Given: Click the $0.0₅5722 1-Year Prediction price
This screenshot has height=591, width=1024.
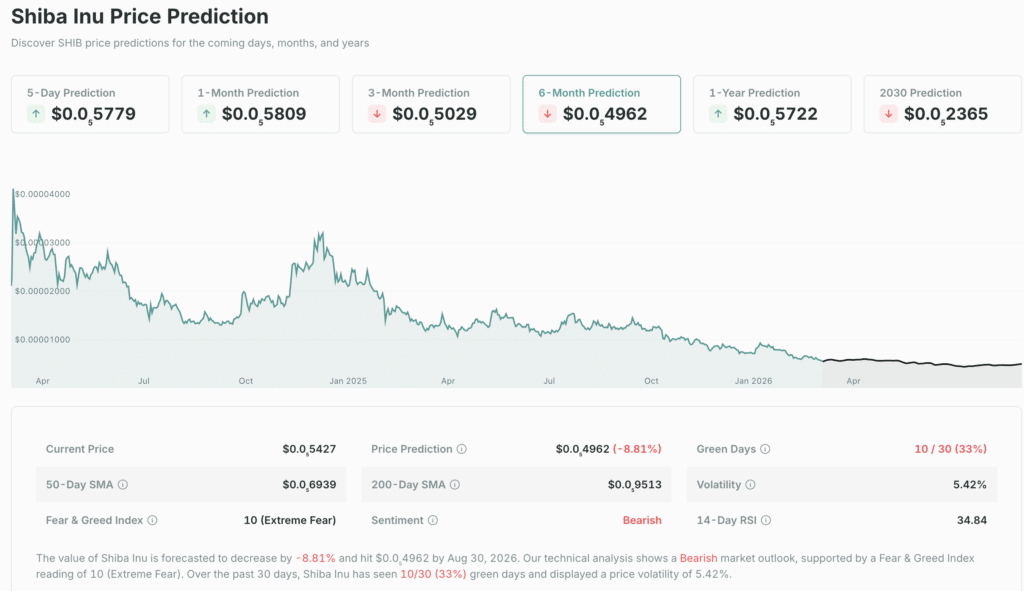Looking at the screenshot, I should click(775, 114).
